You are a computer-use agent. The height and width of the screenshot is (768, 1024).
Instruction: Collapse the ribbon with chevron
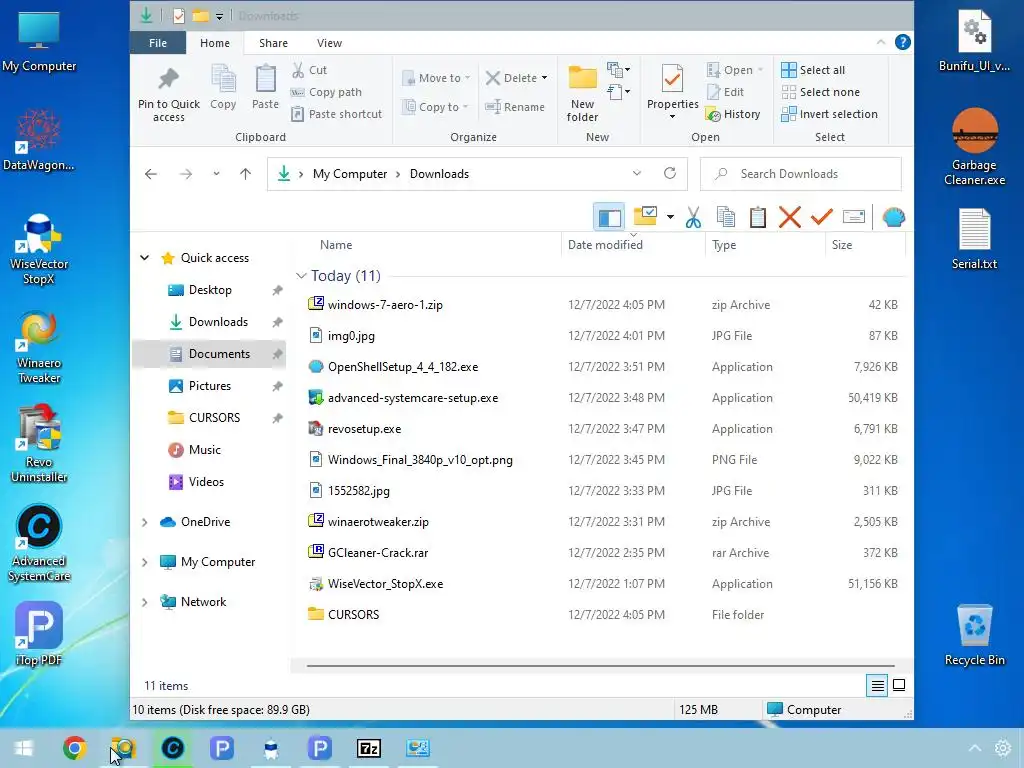[880, 42]
